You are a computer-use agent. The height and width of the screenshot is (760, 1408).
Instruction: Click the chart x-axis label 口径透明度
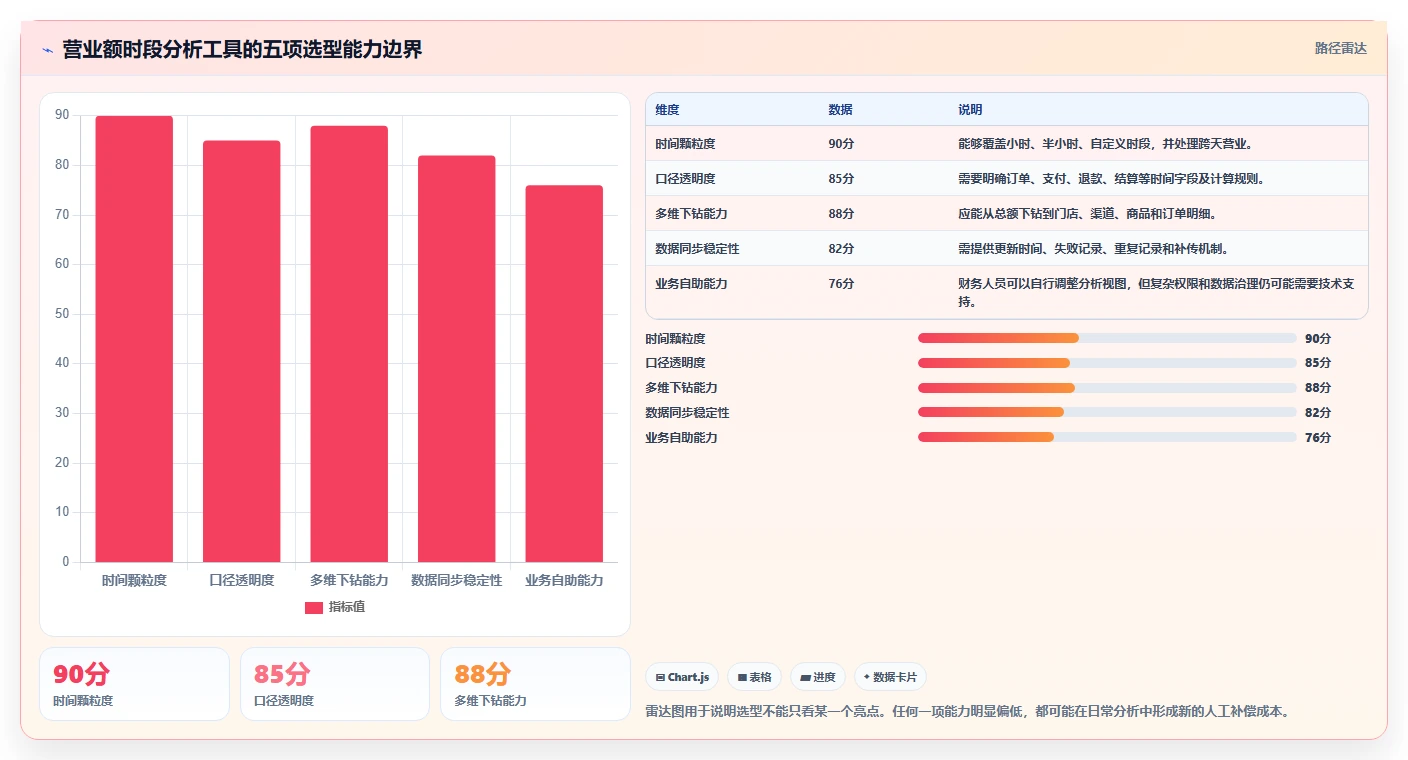[241, 580]
